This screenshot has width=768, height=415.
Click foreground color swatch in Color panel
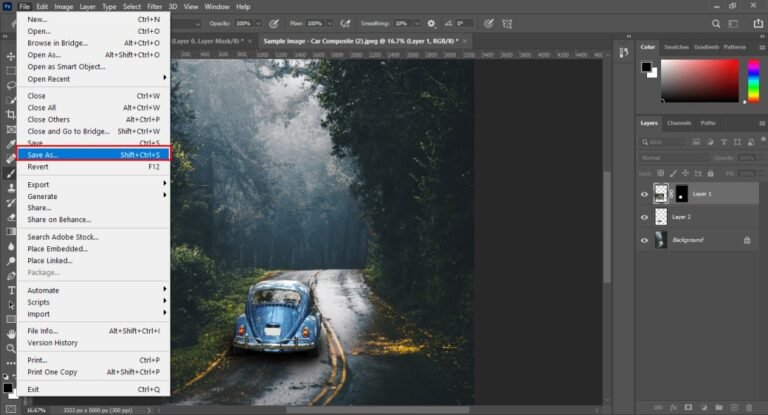tap(647, 67)
